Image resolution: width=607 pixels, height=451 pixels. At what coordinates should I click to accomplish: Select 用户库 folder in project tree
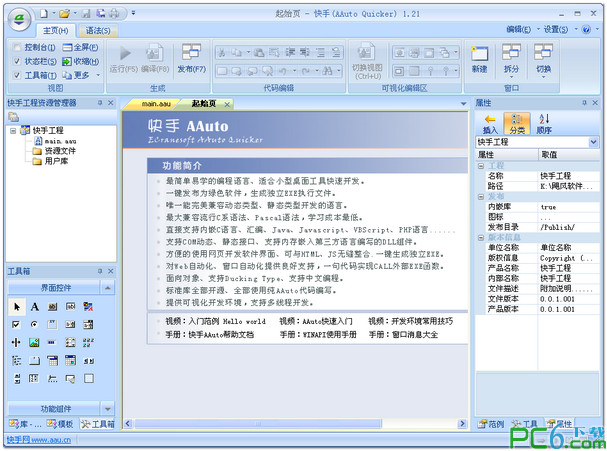[x=56, y=161]
